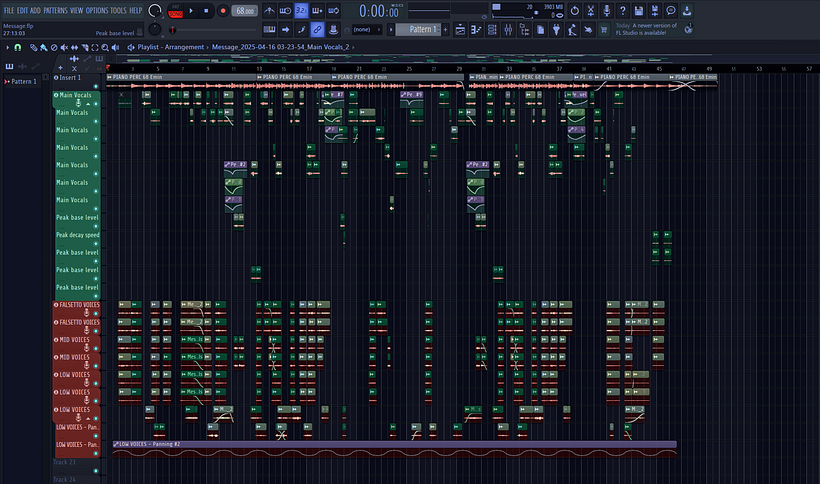Toggle the magnet snap icon in playlist toolbar
Viewport: 820px width, 484px height.
pos(18,47)
